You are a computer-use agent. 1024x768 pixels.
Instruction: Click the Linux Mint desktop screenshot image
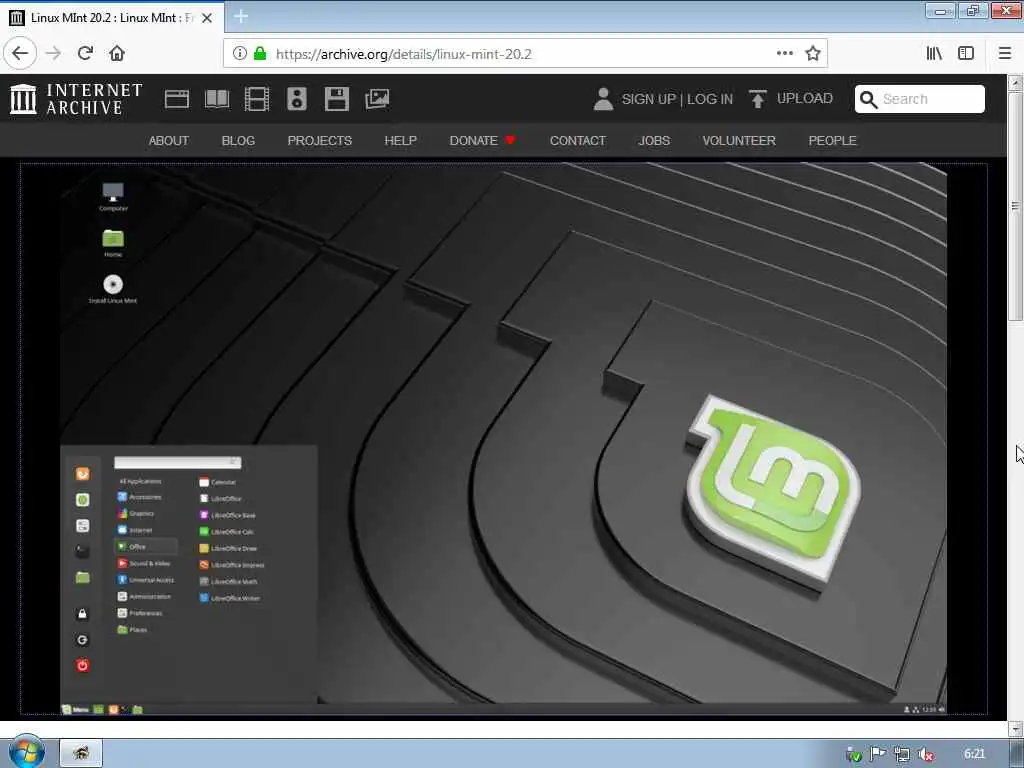[x=503, y=439]
